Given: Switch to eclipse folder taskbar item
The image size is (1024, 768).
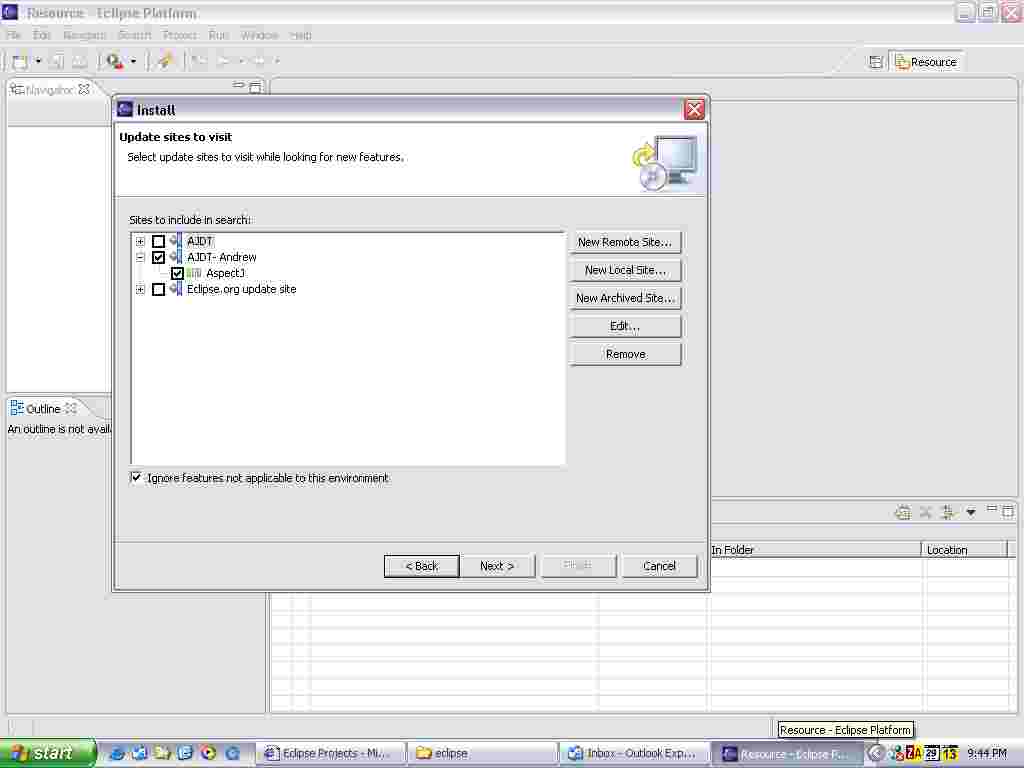Looking at the screenshot, I should coord(482,754).
